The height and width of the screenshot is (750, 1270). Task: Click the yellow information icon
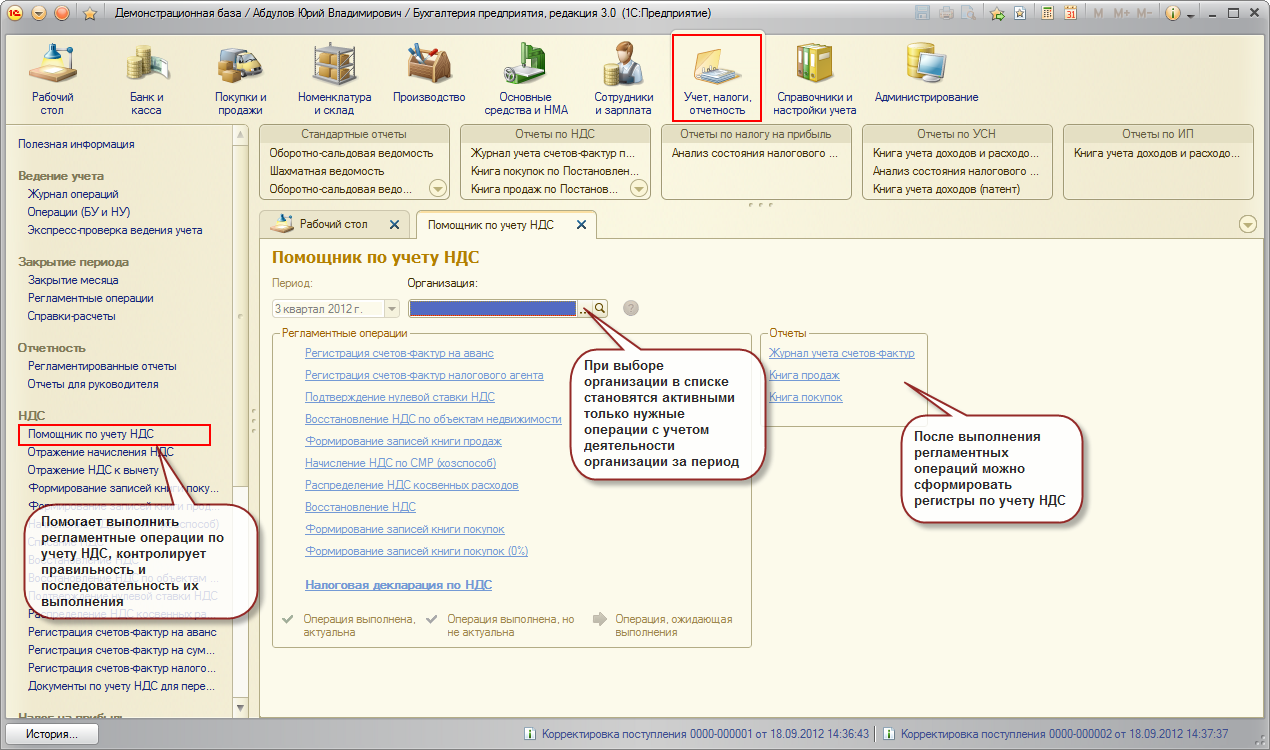coord(1174,14)
